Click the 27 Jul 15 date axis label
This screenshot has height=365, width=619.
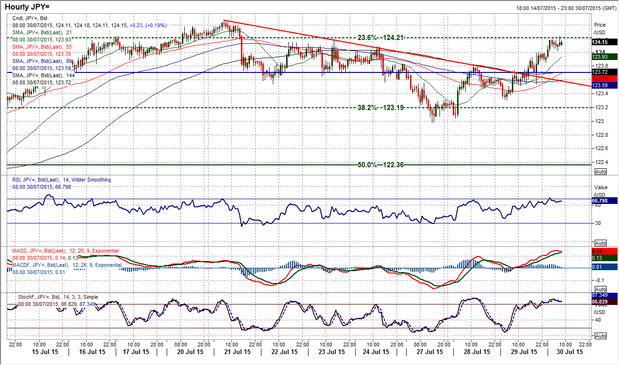430,352
